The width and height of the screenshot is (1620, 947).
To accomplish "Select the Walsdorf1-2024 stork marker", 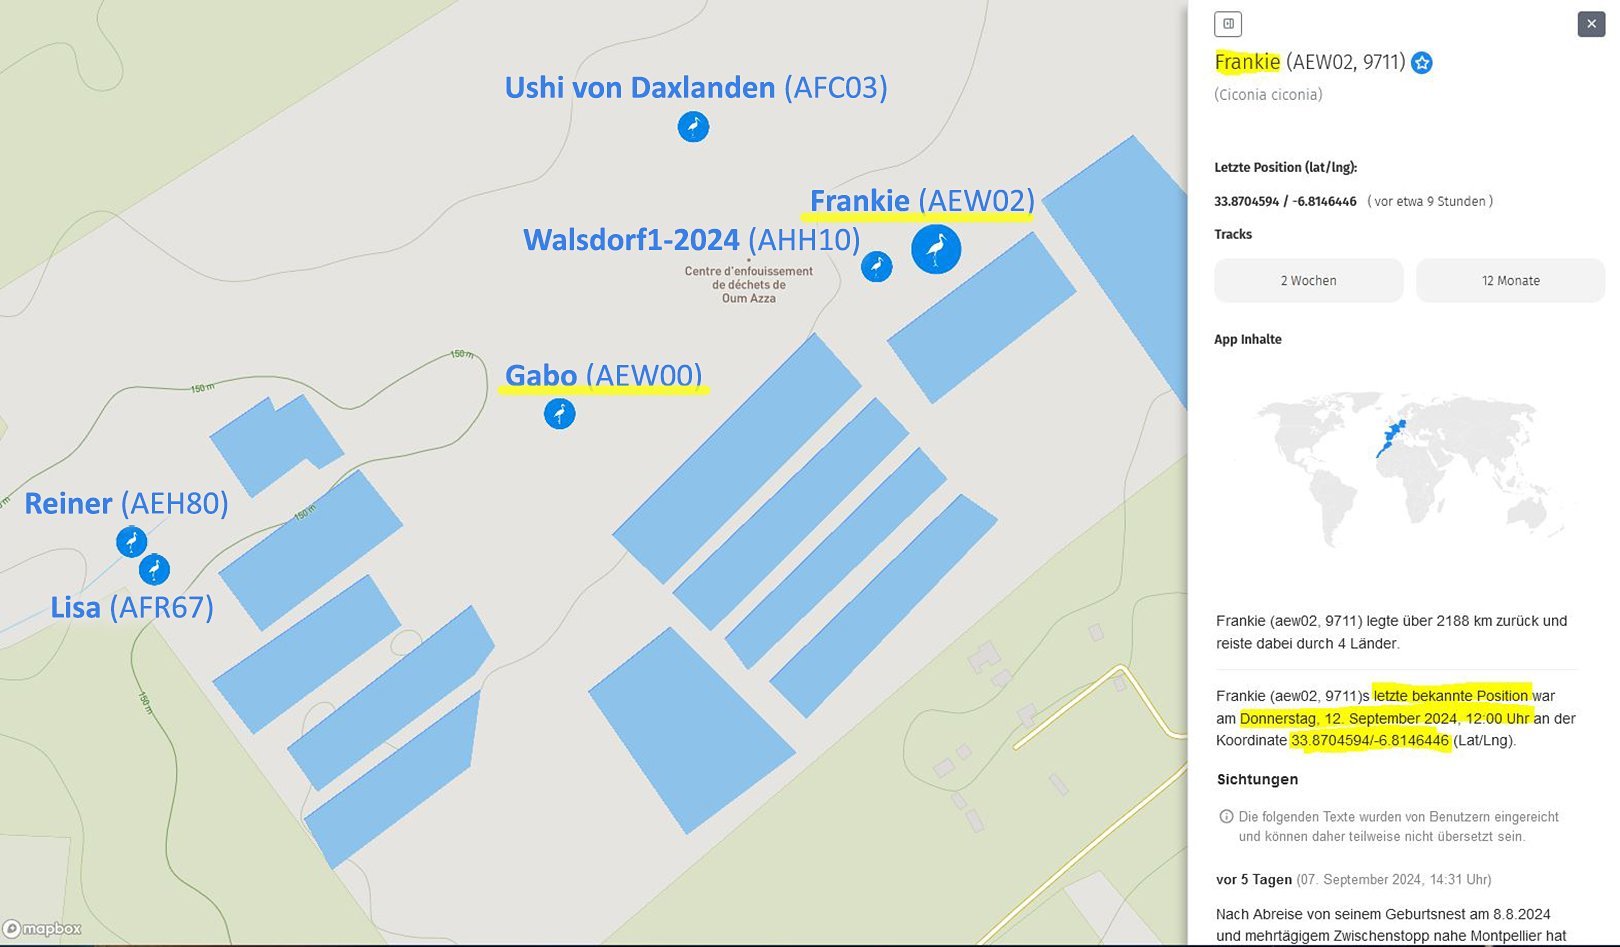I will pos(876,266).
